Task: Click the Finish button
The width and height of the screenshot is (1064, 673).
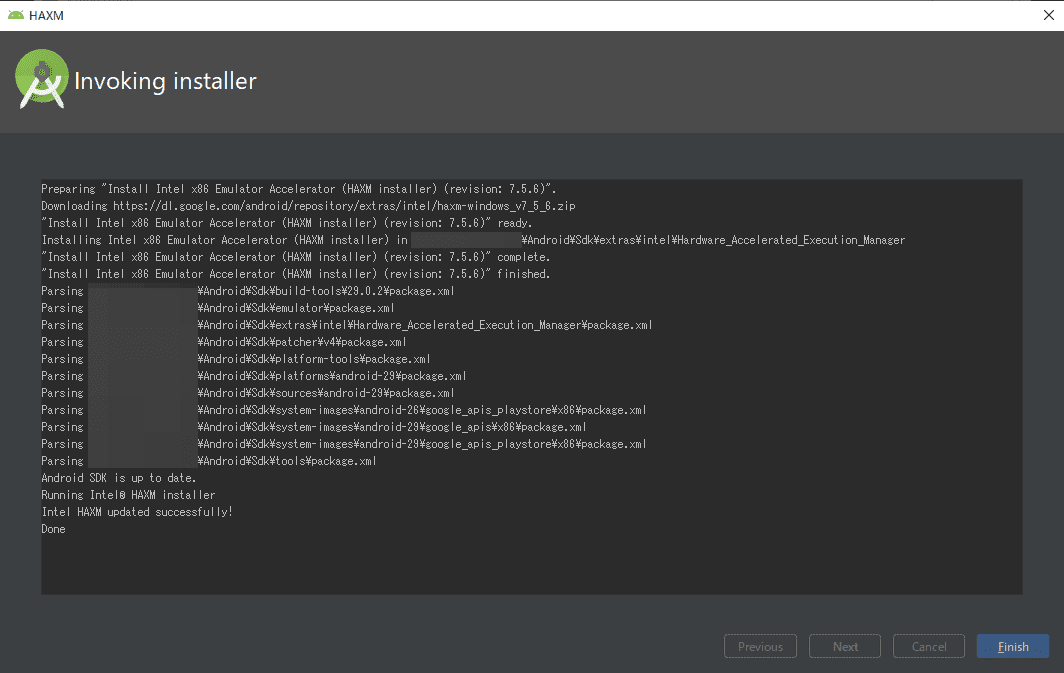Action: (1012, 647)
